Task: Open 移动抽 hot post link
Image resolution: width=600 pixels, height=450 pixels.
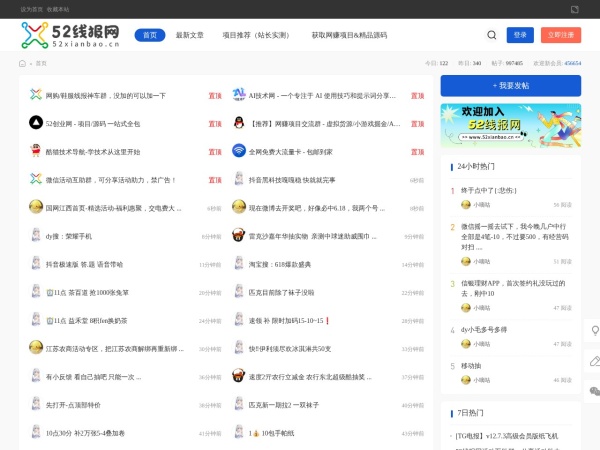Action: (x=471, y=366)
